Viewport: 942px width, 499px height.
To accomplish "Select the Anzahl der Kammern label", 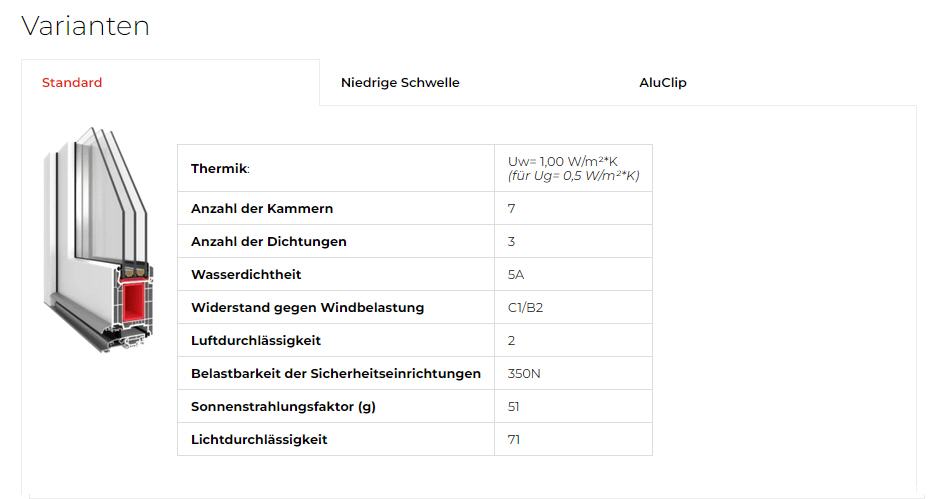I will click(x=262, y=208).
